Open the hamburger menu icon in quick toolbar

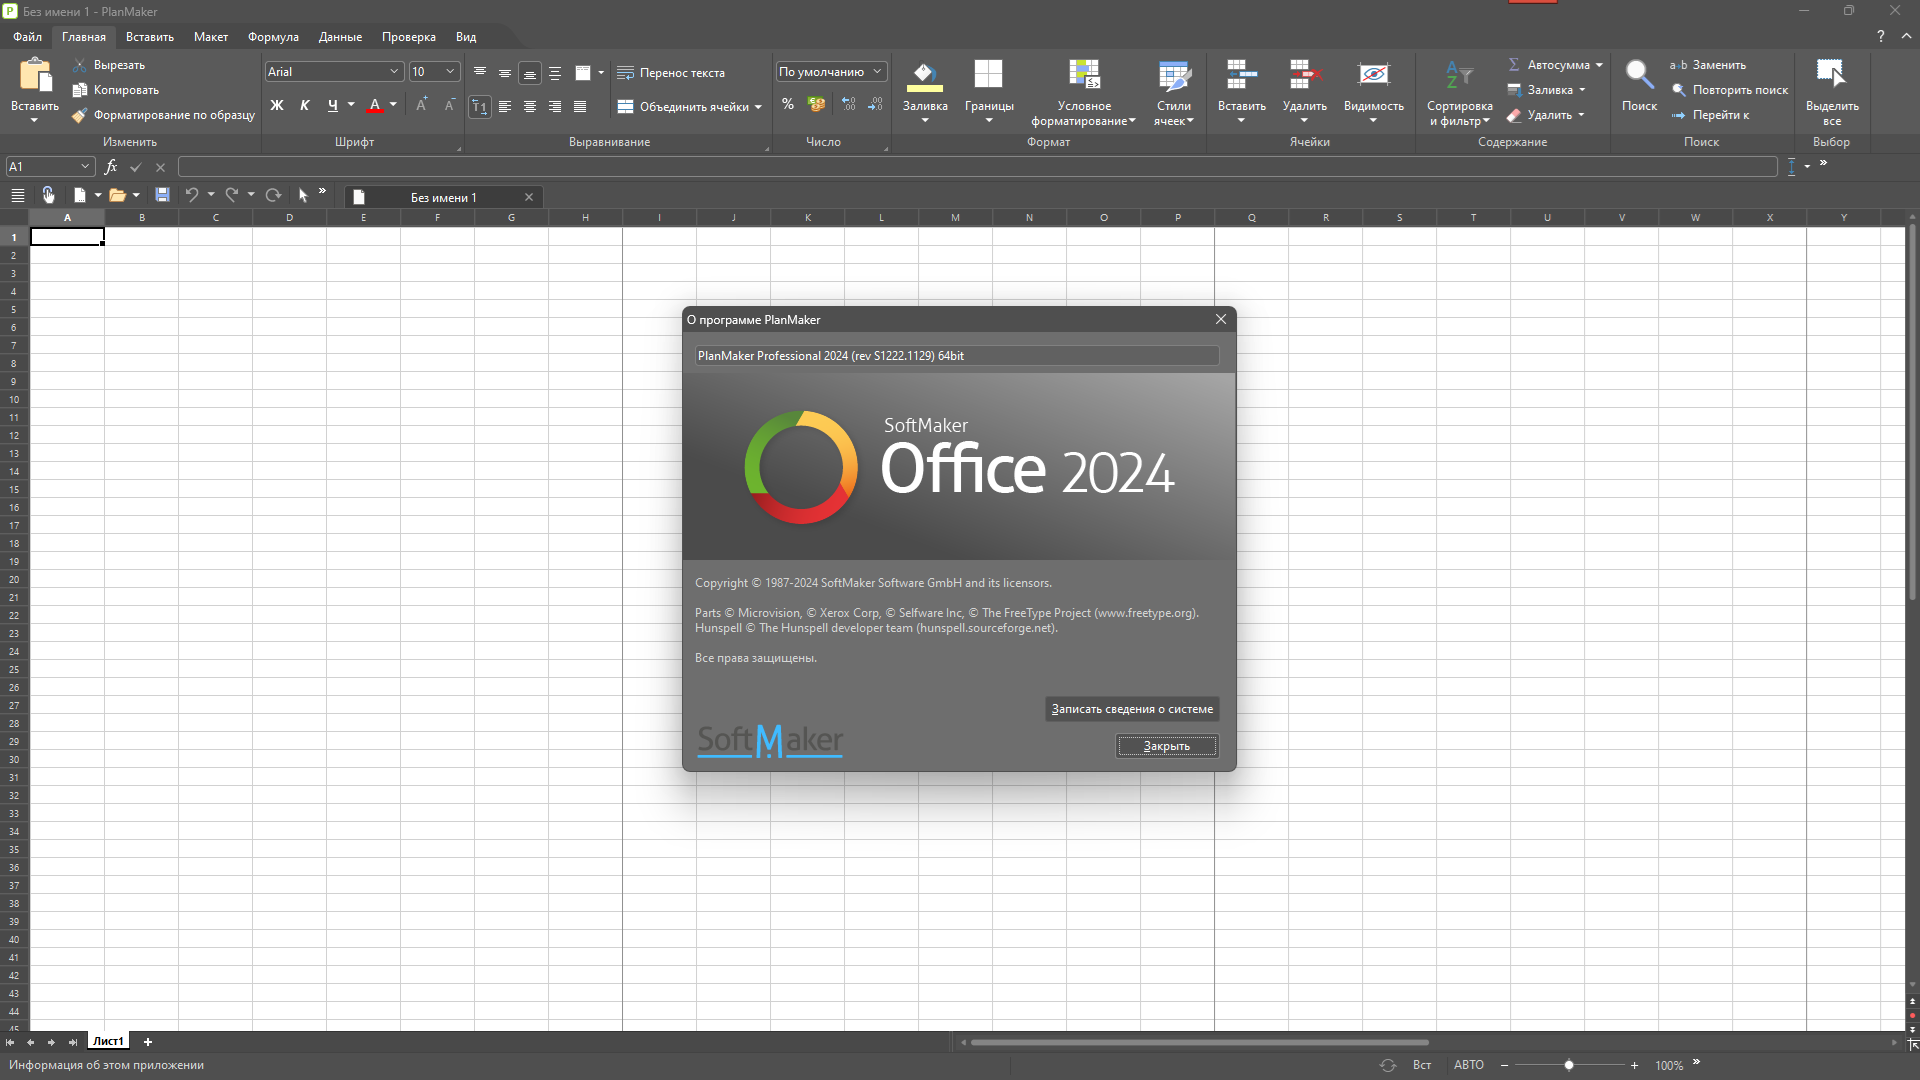pyautogui.click(x=18, y=195)
